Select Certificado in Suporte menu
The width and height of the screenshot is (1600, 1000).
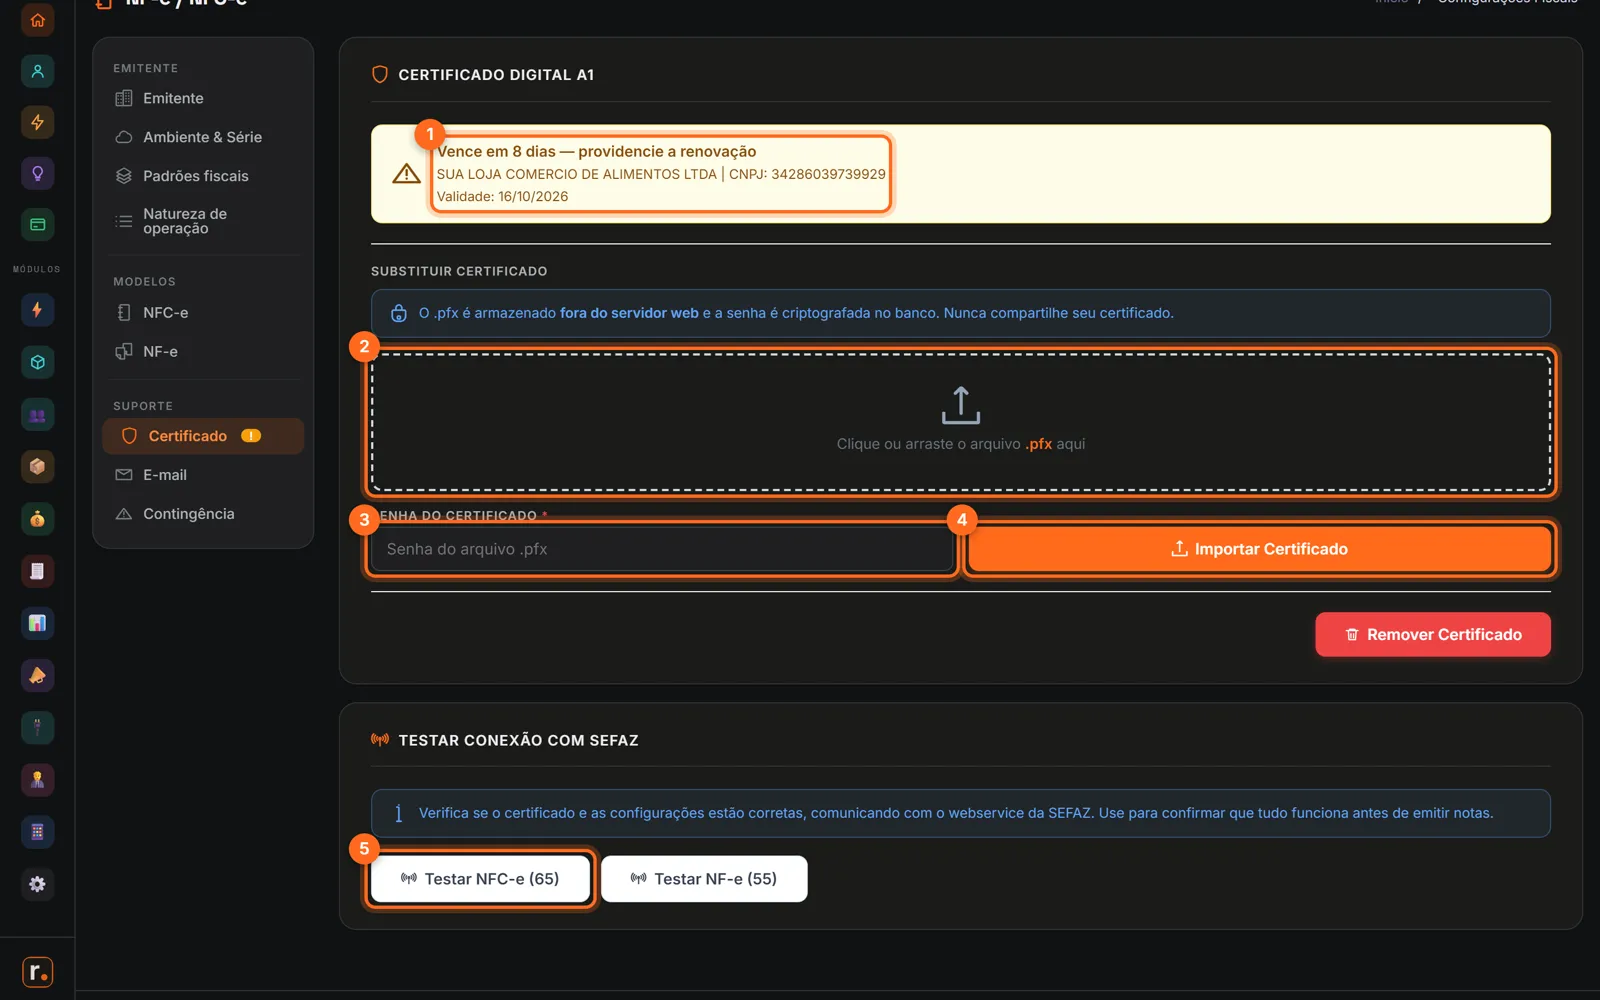point(203,436)
